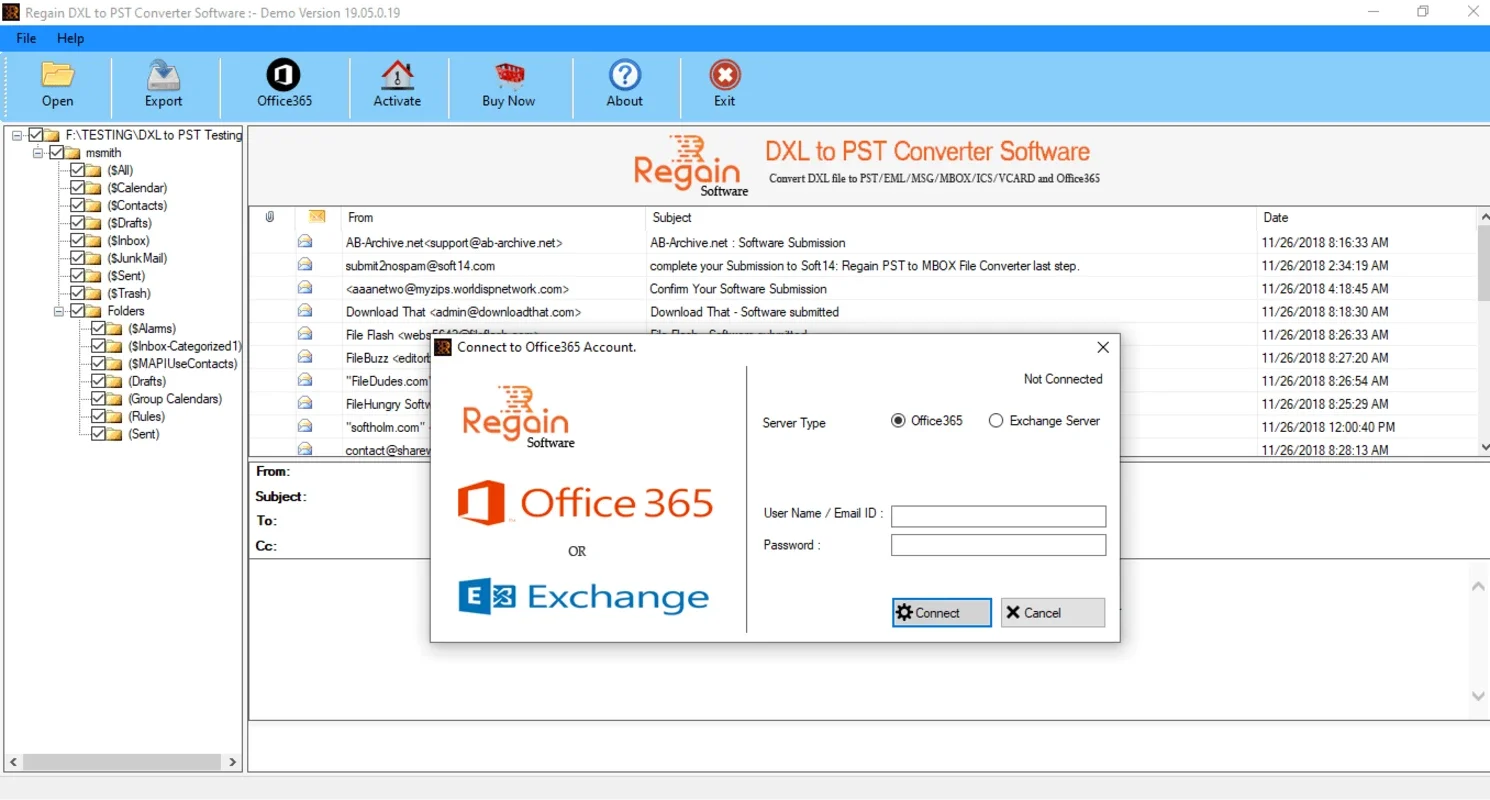1490x800 pixels.
Task: Collapse the Folders tree node
Action: pyautogui.click(x=59, y=311)
